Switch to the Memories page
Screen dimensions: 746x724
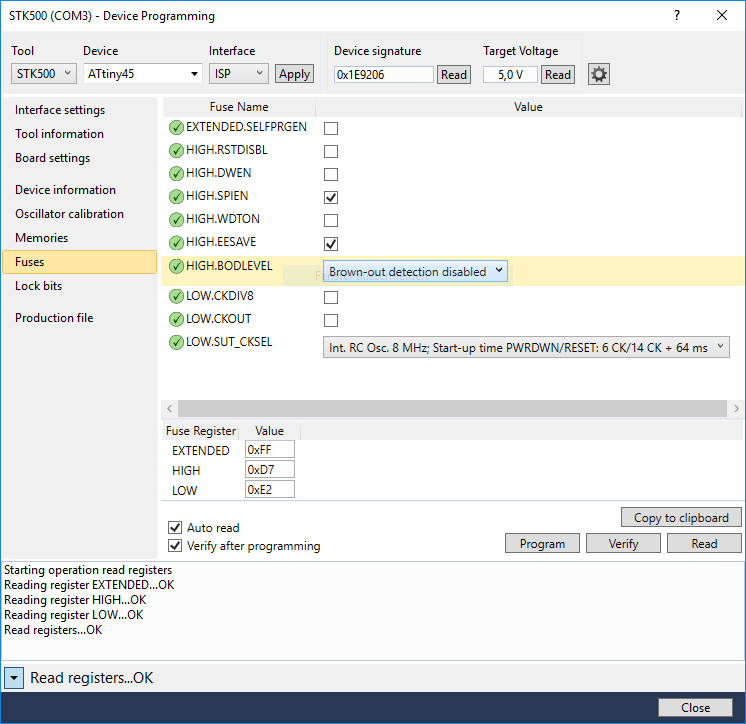(x=41, y=237)
